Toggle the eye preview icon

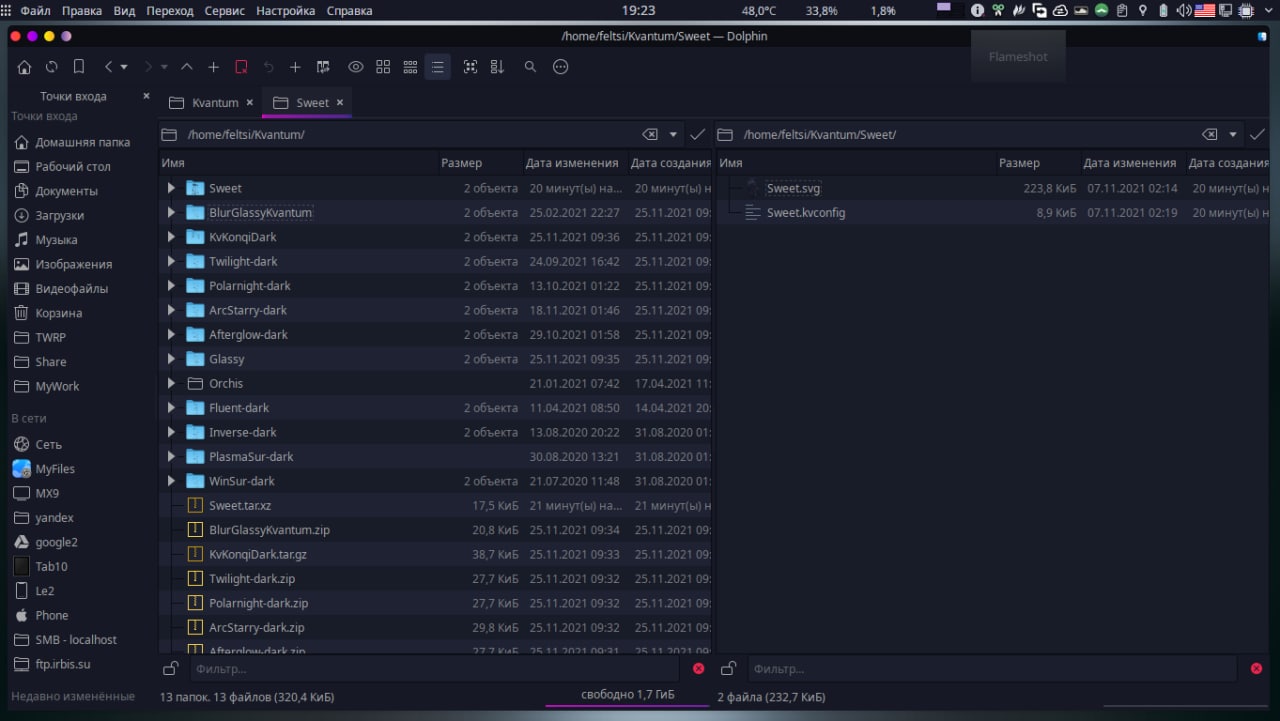tap(356, 67)
